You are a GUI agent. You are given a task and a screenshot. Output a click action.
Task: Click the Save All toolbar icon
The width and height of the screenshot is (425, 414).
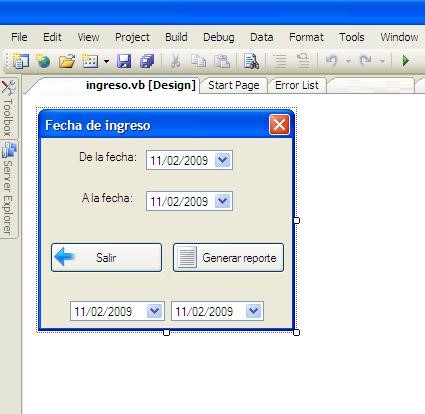pos(147,61)
